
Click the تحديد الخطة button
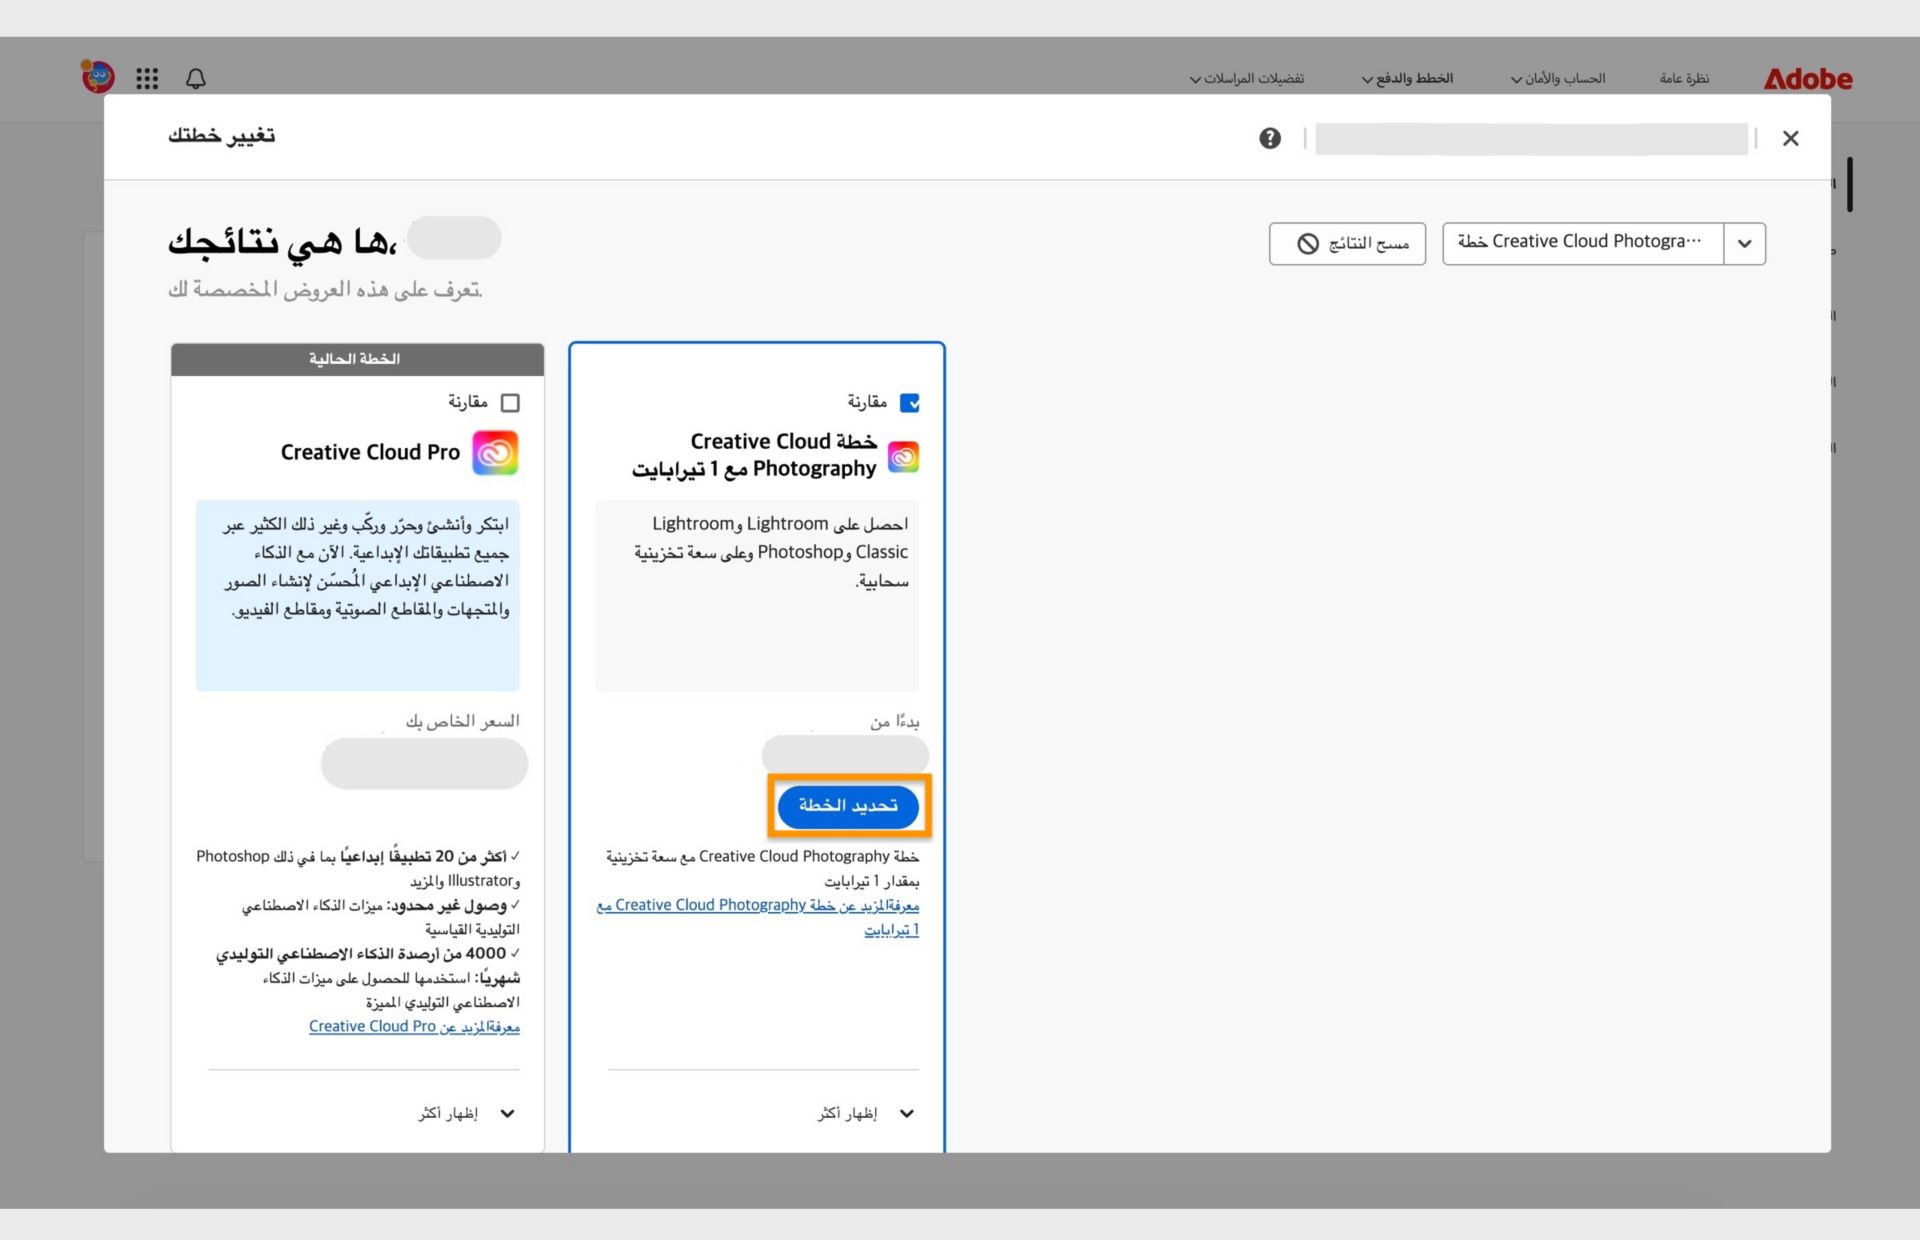point(848,806)
